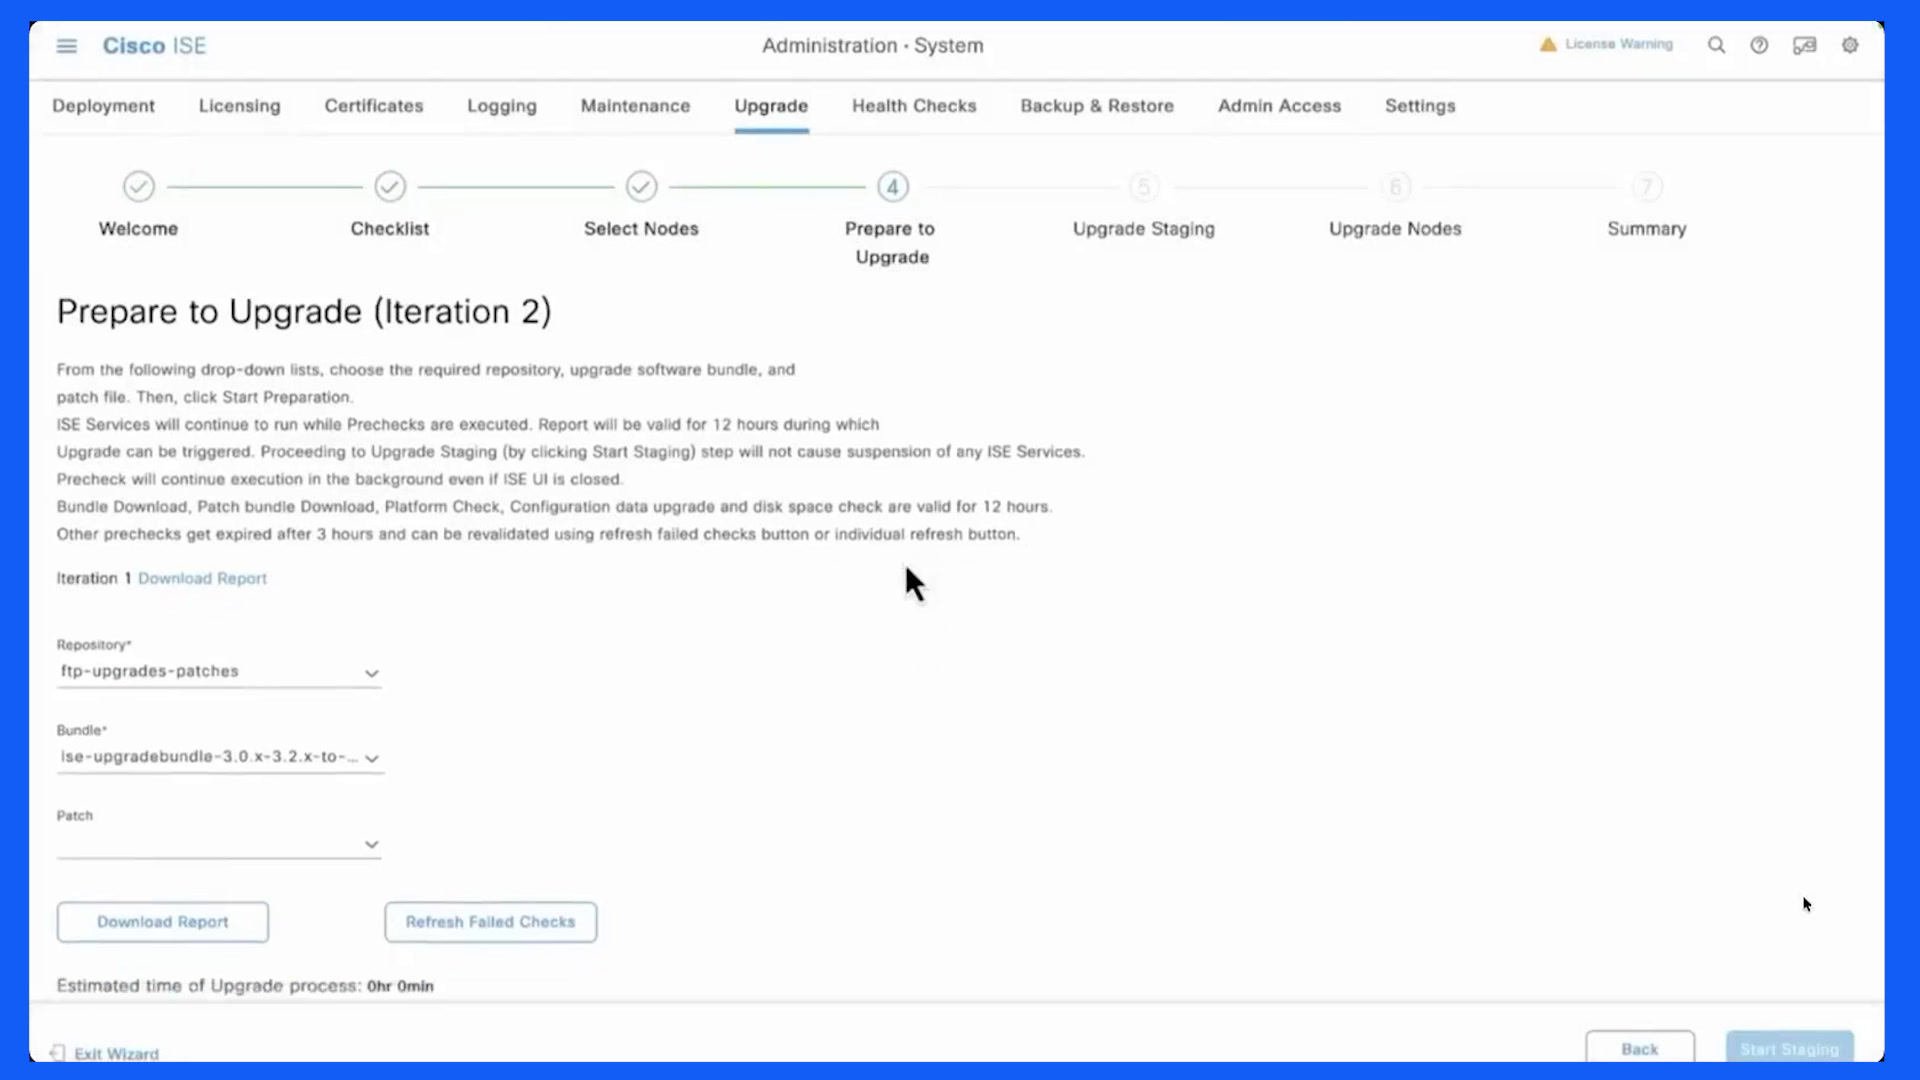The width and height of the screenshot is (1920, 1080).
Task: Click the License Warning triangle icon
Action: click(1548, 44)
